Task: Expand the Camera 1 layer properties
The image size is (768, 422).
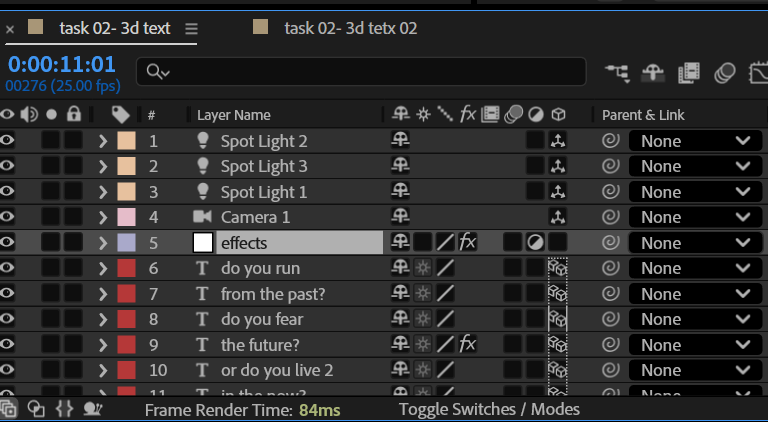Action: click(x=102, y=217)
